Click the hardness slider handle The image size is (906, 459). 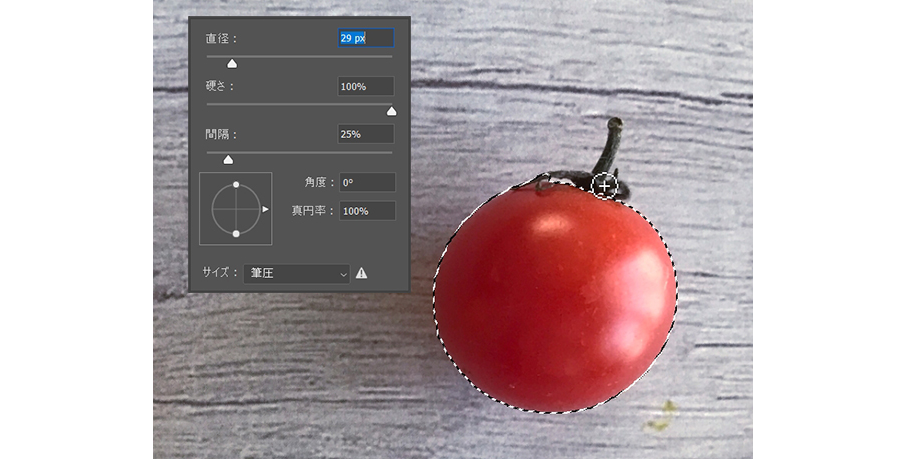click(391, 111)
